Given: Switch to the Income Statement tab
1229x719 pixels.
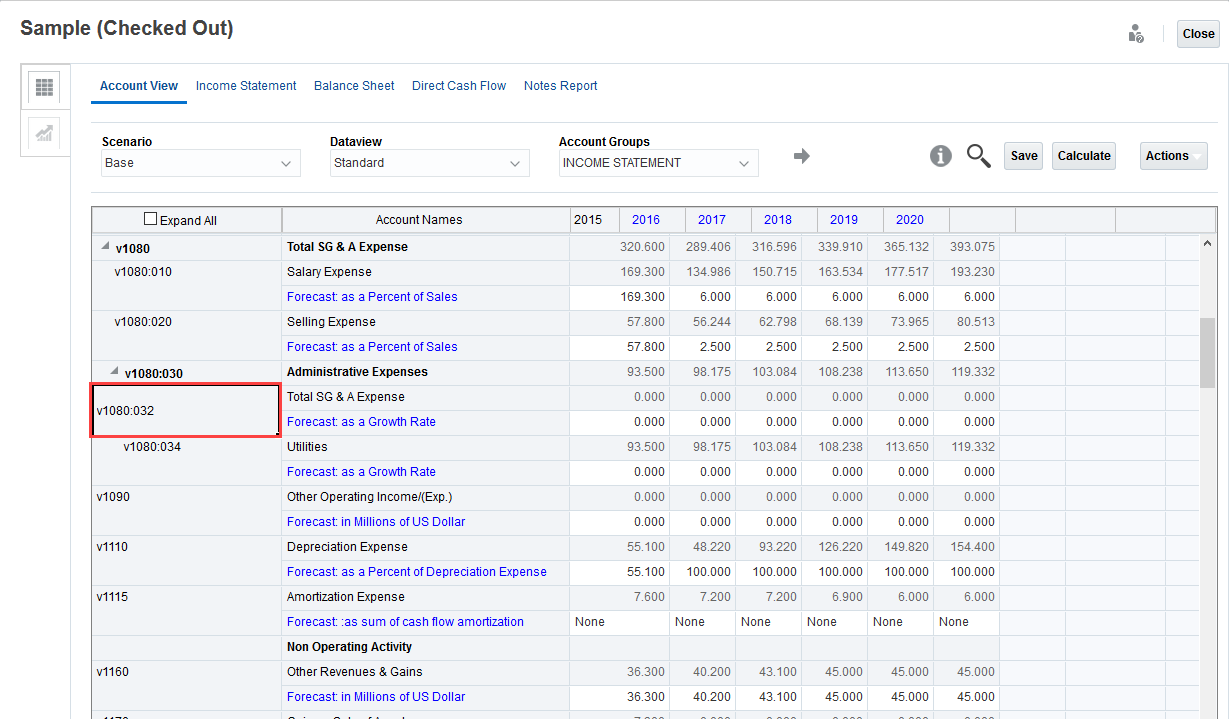Looking at the screenshot, I should [246, 86].
